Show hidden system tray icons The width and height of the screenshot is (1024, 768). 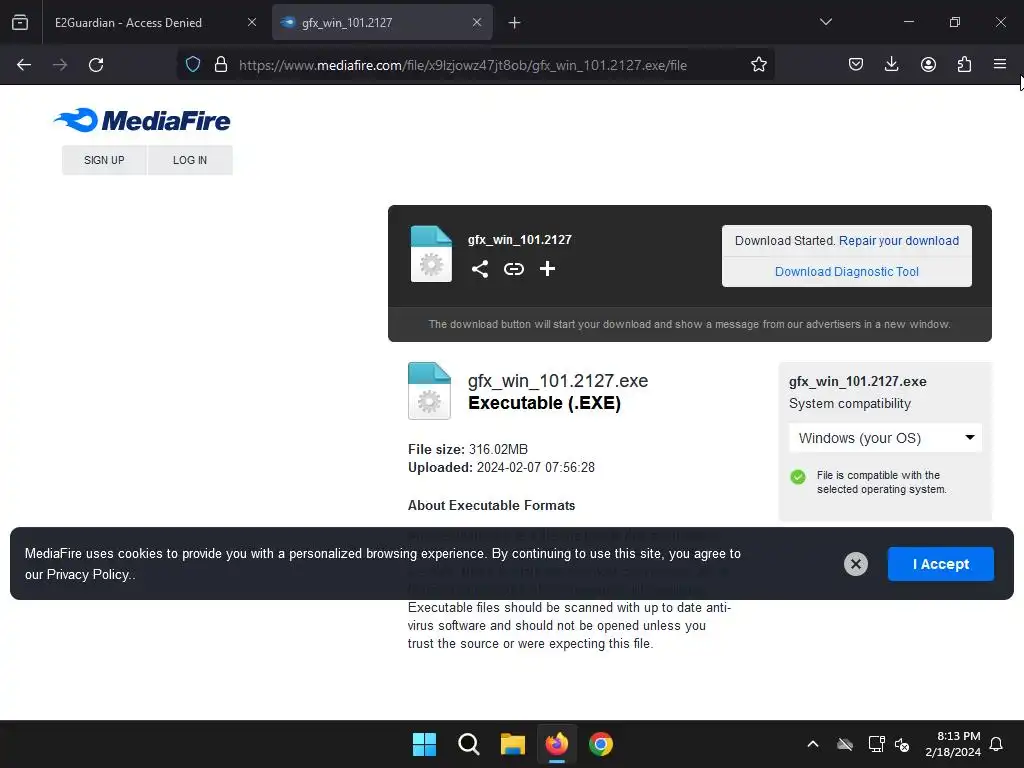point(812,744)
